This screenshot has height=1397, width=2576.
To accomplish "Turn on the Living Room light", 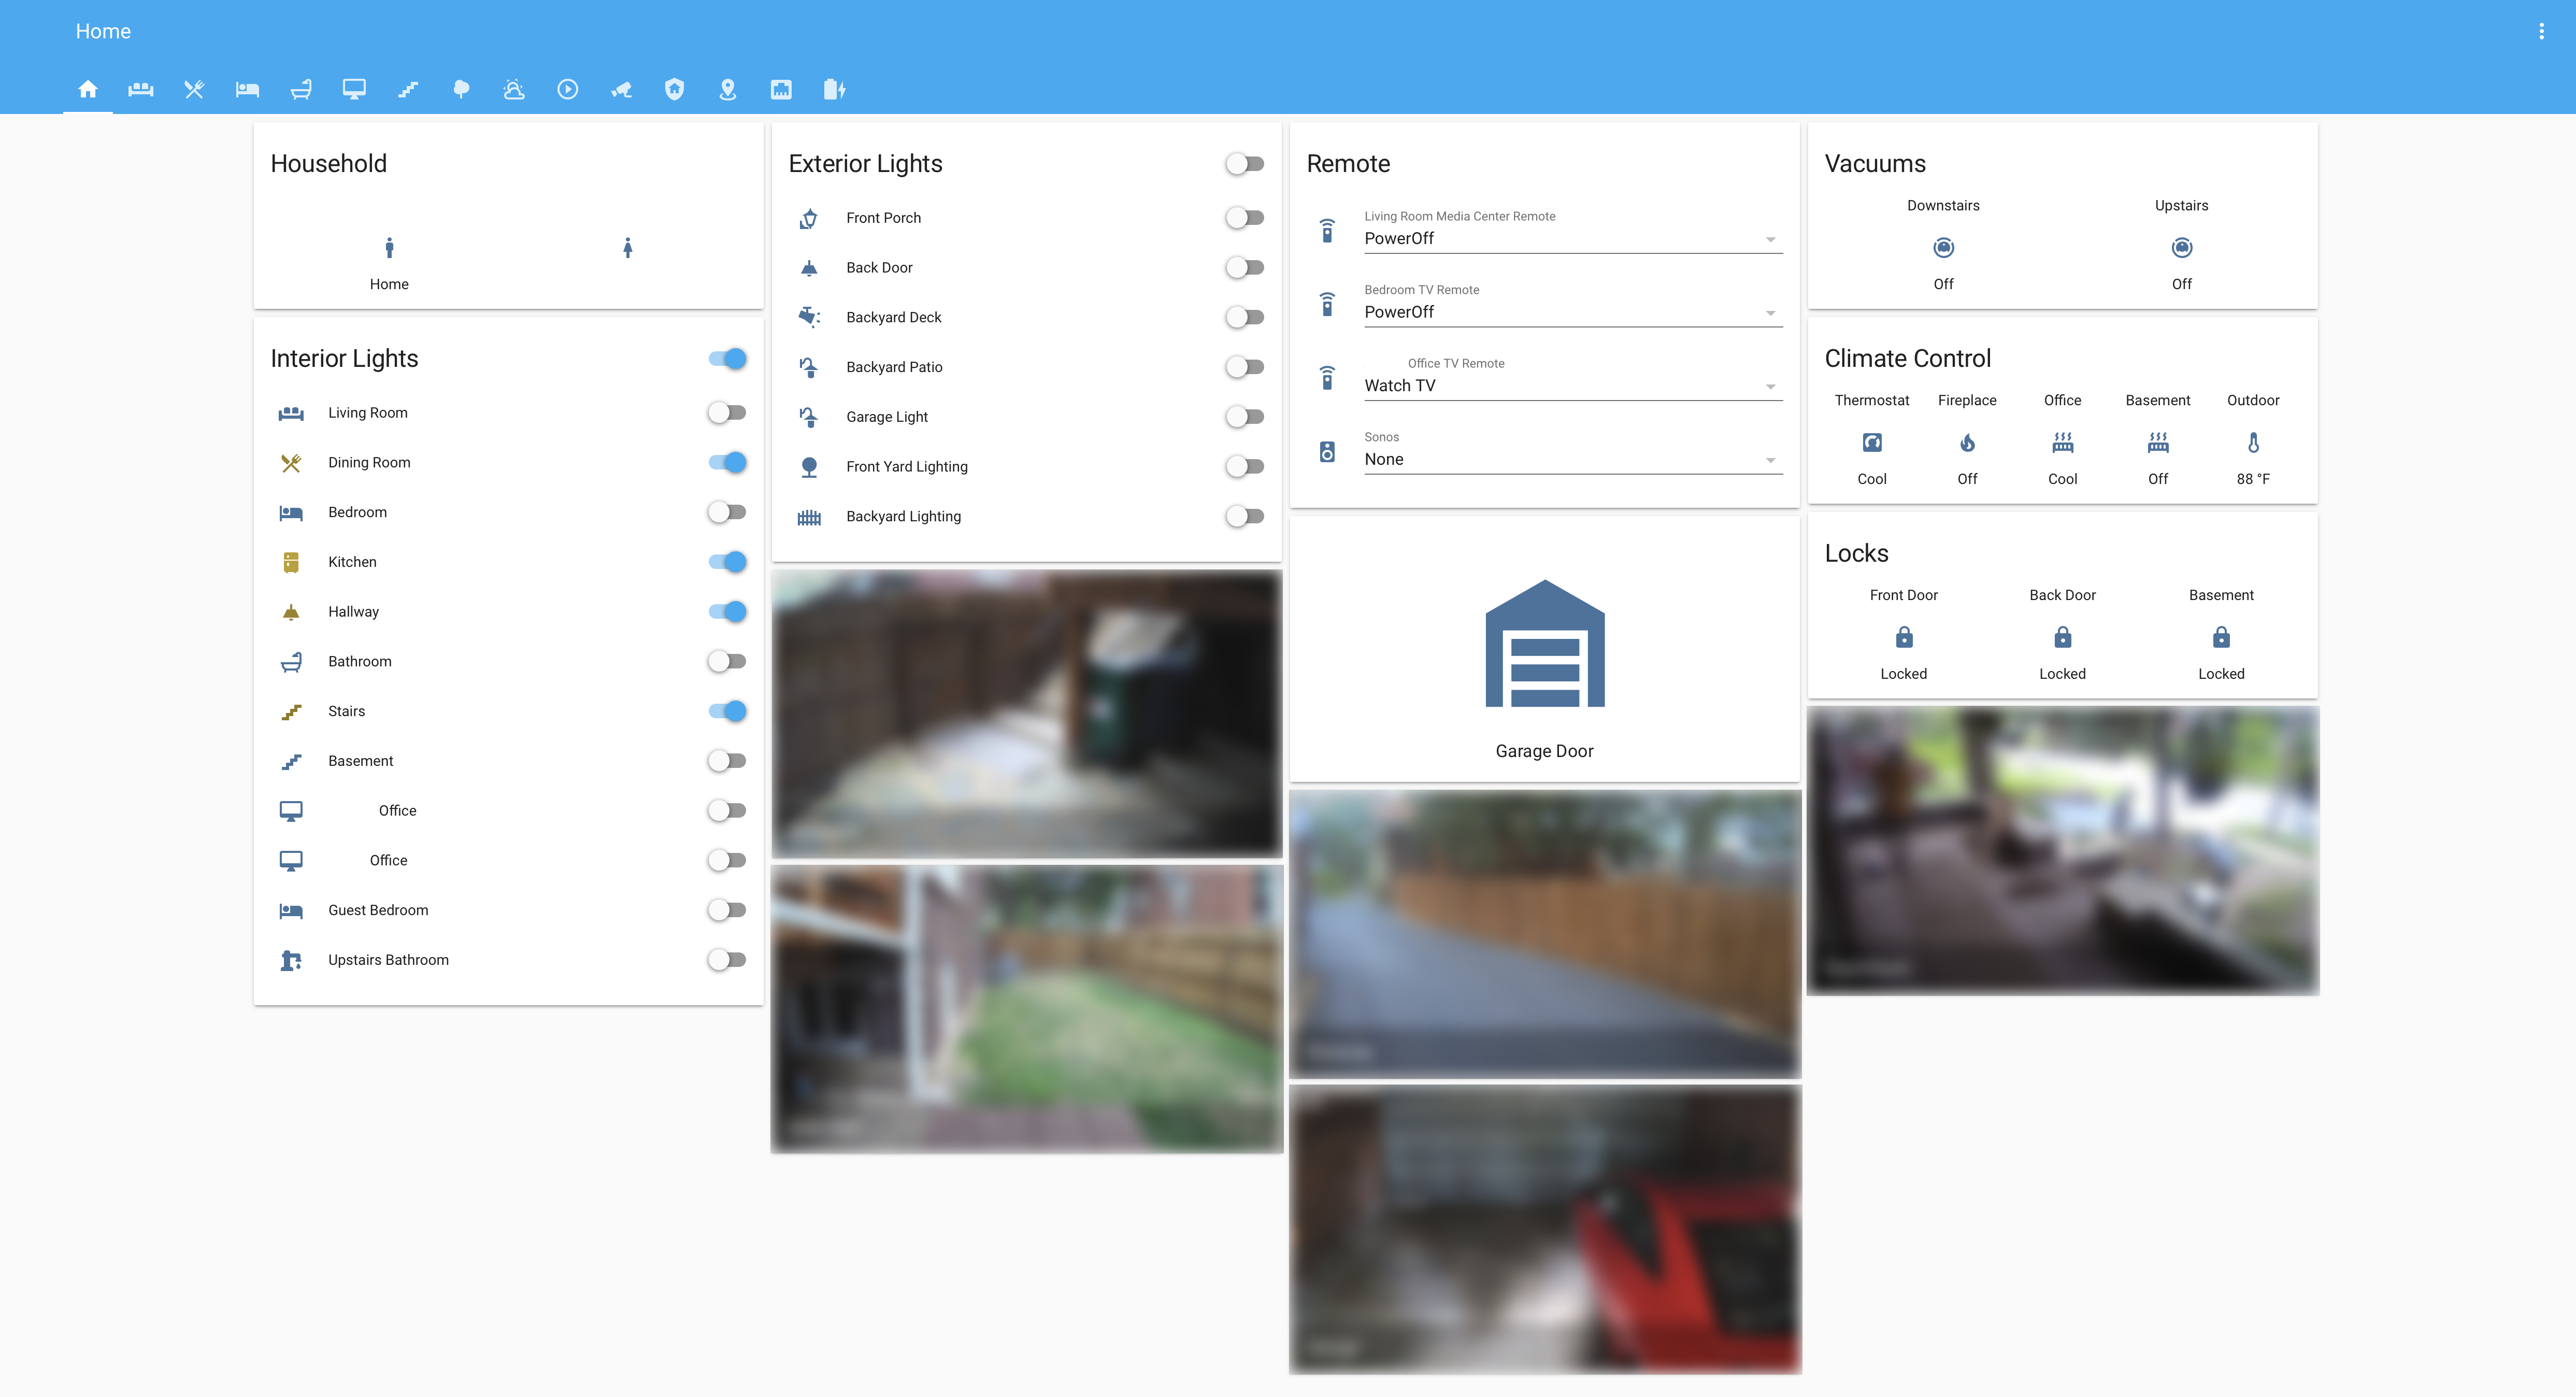I will coord(727,412).
